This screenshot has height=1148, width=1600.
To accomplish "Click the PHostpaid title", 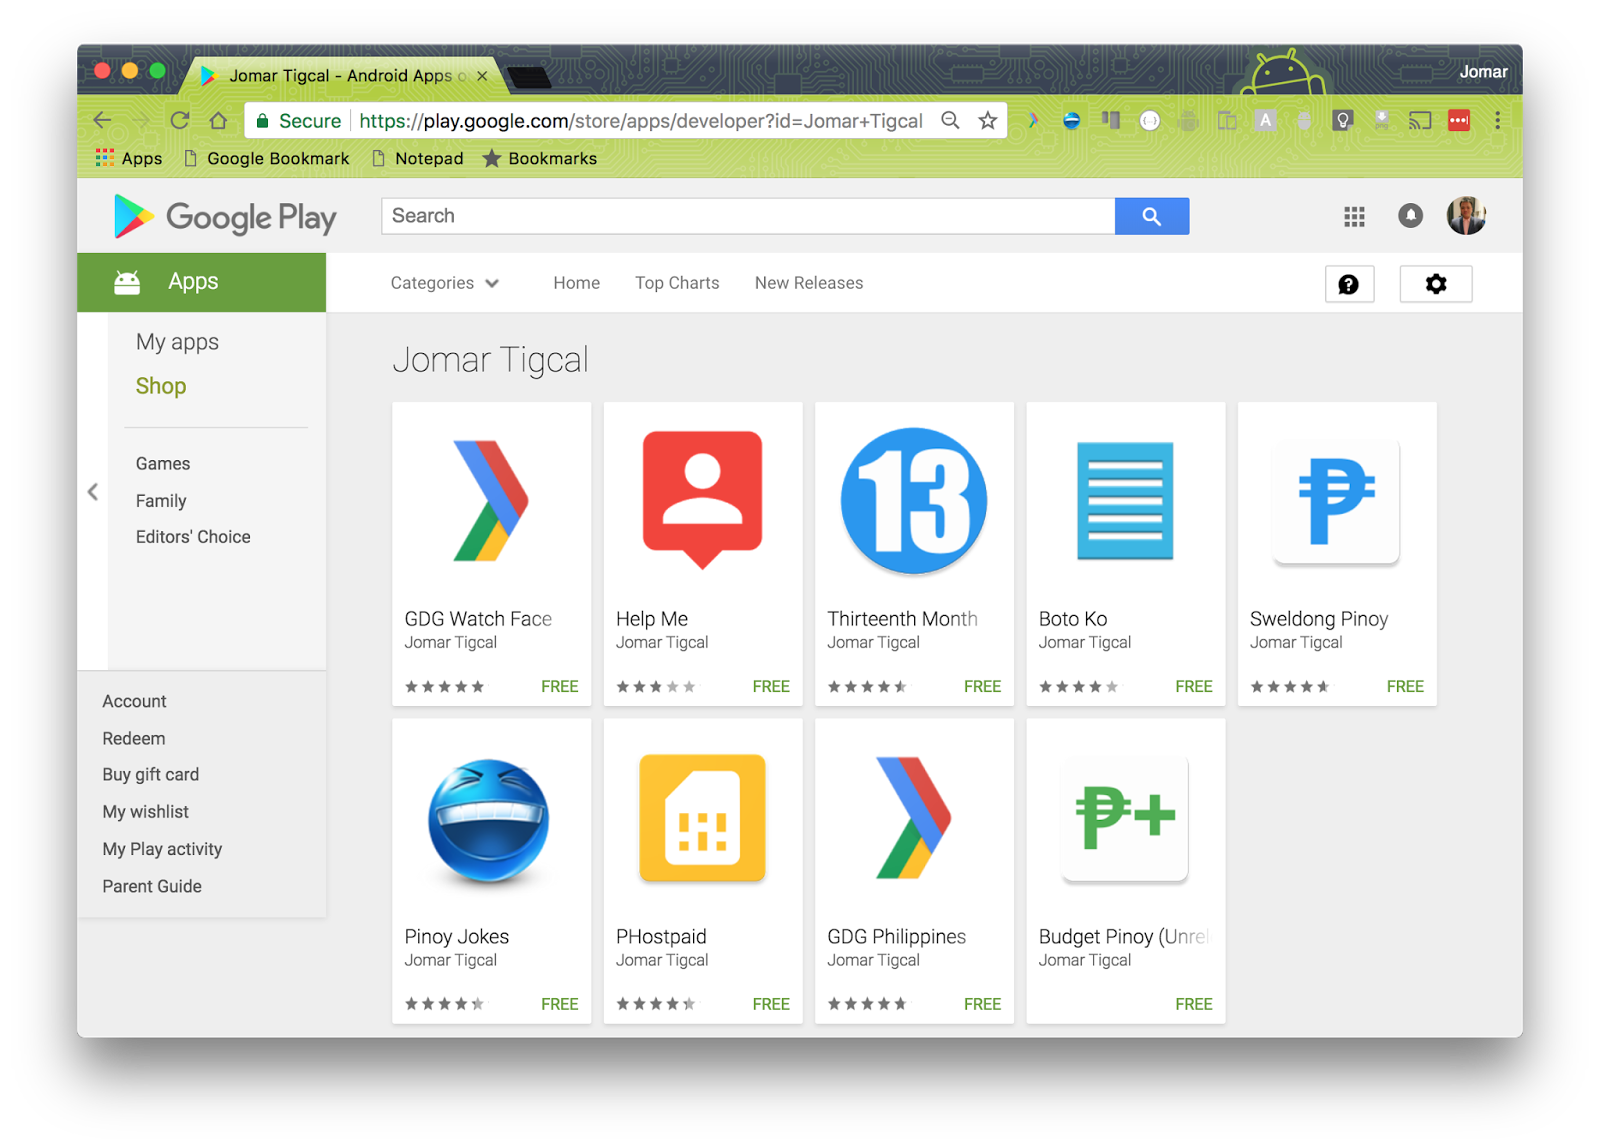I will pyautogui.click(x=661, y=937).
